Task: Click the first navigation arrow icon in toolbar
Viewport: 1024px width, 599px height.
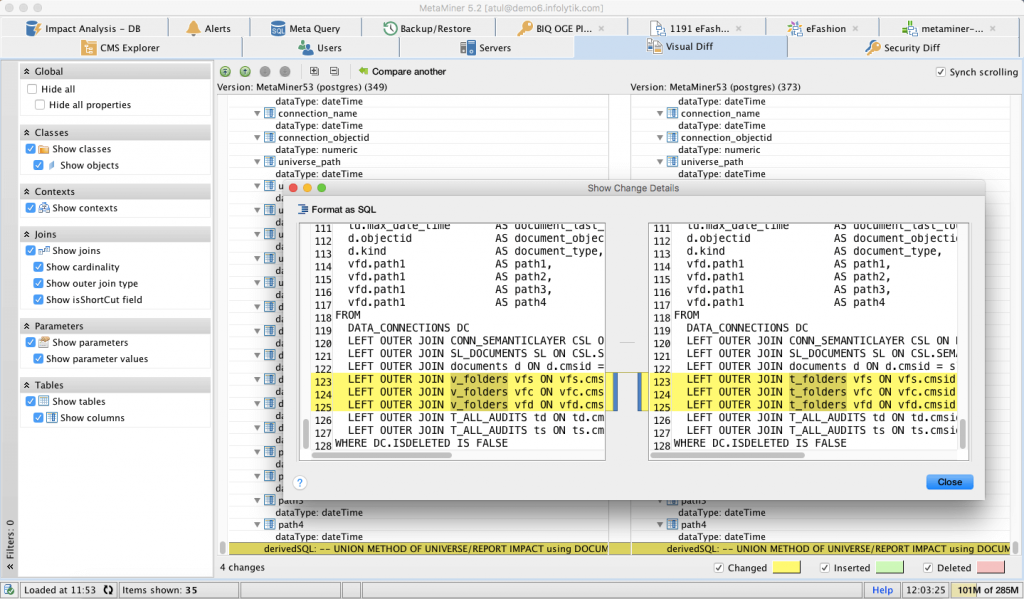Action: click(x=226, y=71)
